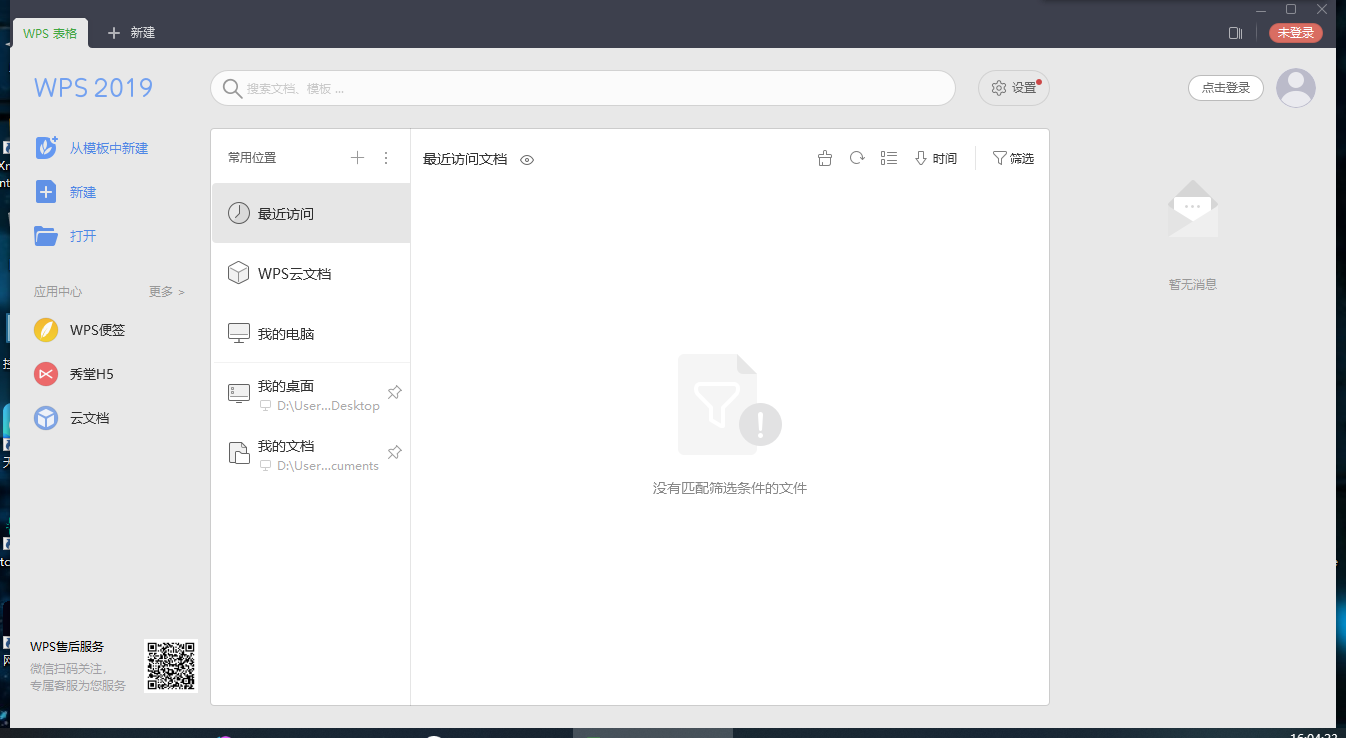This screenshot has width=1346, height=738.
Task: Click the 应用中心 heading
Action: point(58,292)
